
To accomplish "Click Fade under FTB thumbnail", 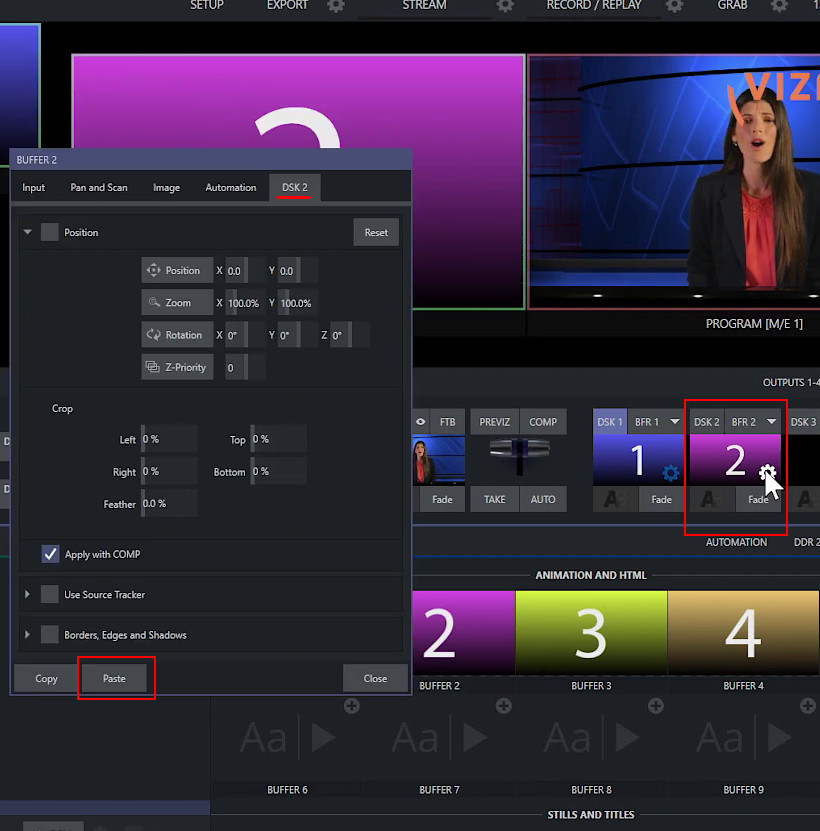I will pyautogui.click(x=442, y=499).
